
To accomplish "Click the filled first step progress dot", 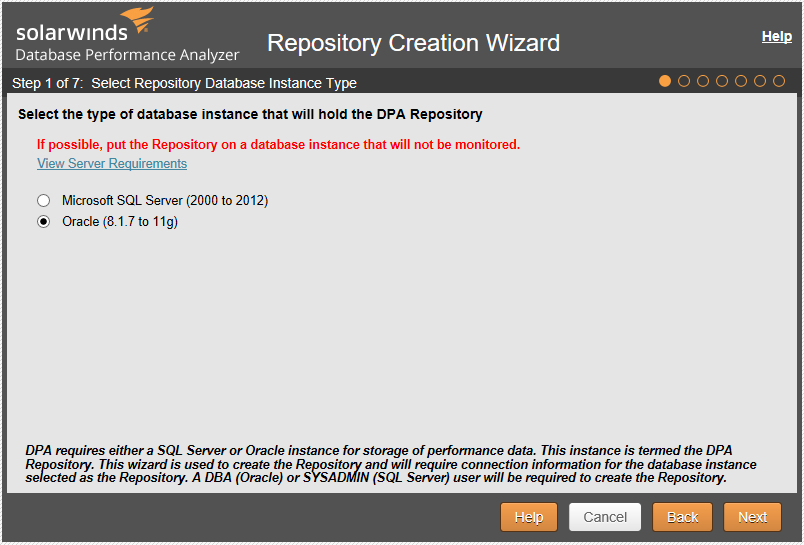I will coord(665,81).
